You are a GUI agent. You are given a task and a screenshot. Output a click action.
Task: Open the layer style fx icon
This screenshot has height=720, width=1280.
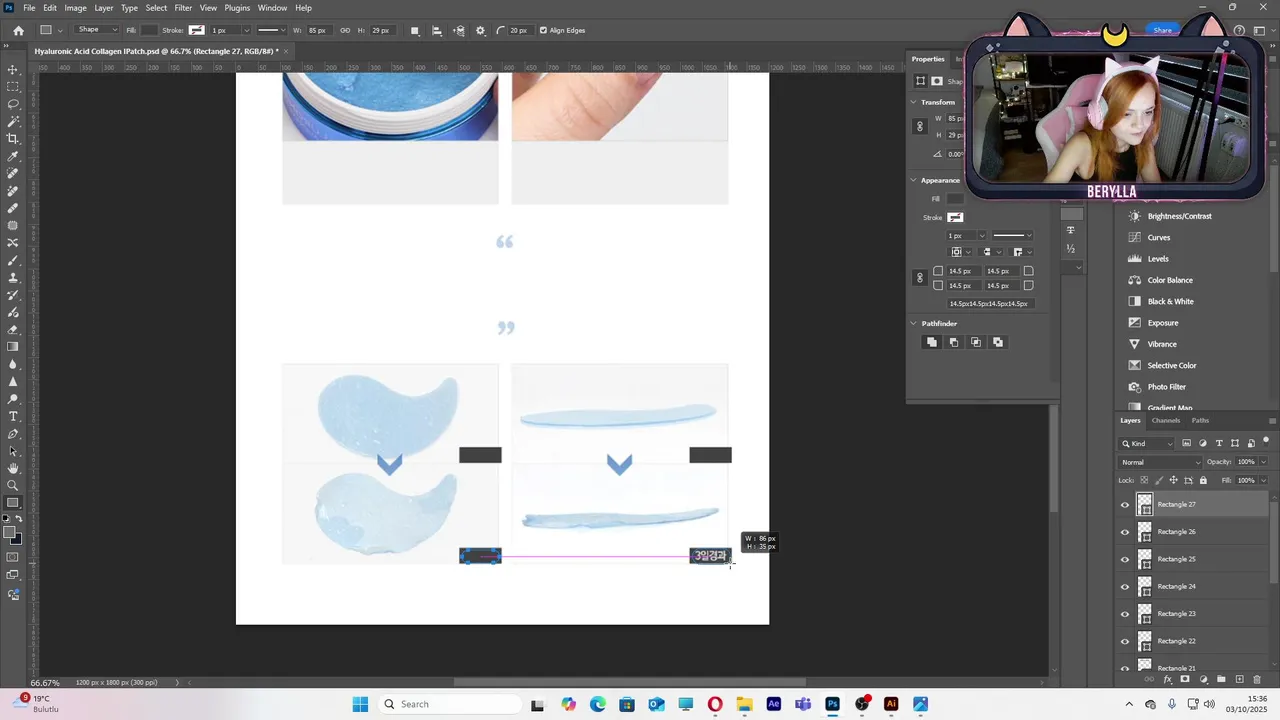[x=1167, y=679]
